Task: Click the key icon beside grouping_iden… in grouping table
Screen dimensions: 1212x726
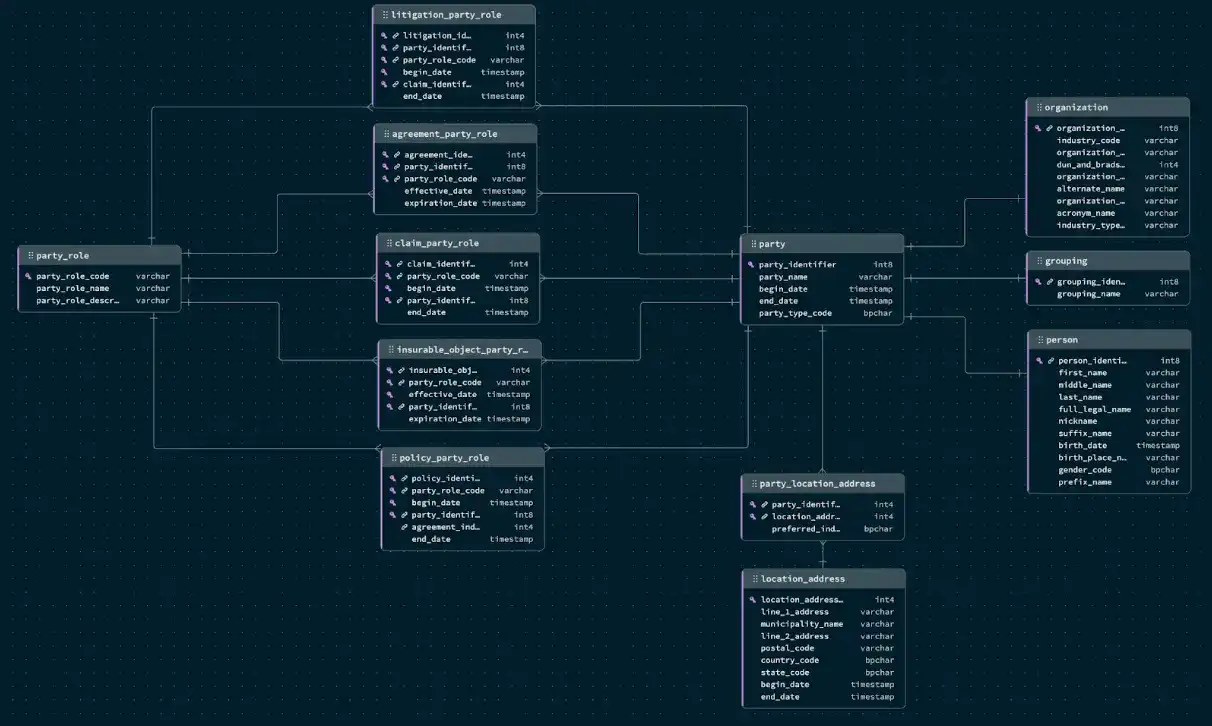Action: click(x=1036, y=281)
